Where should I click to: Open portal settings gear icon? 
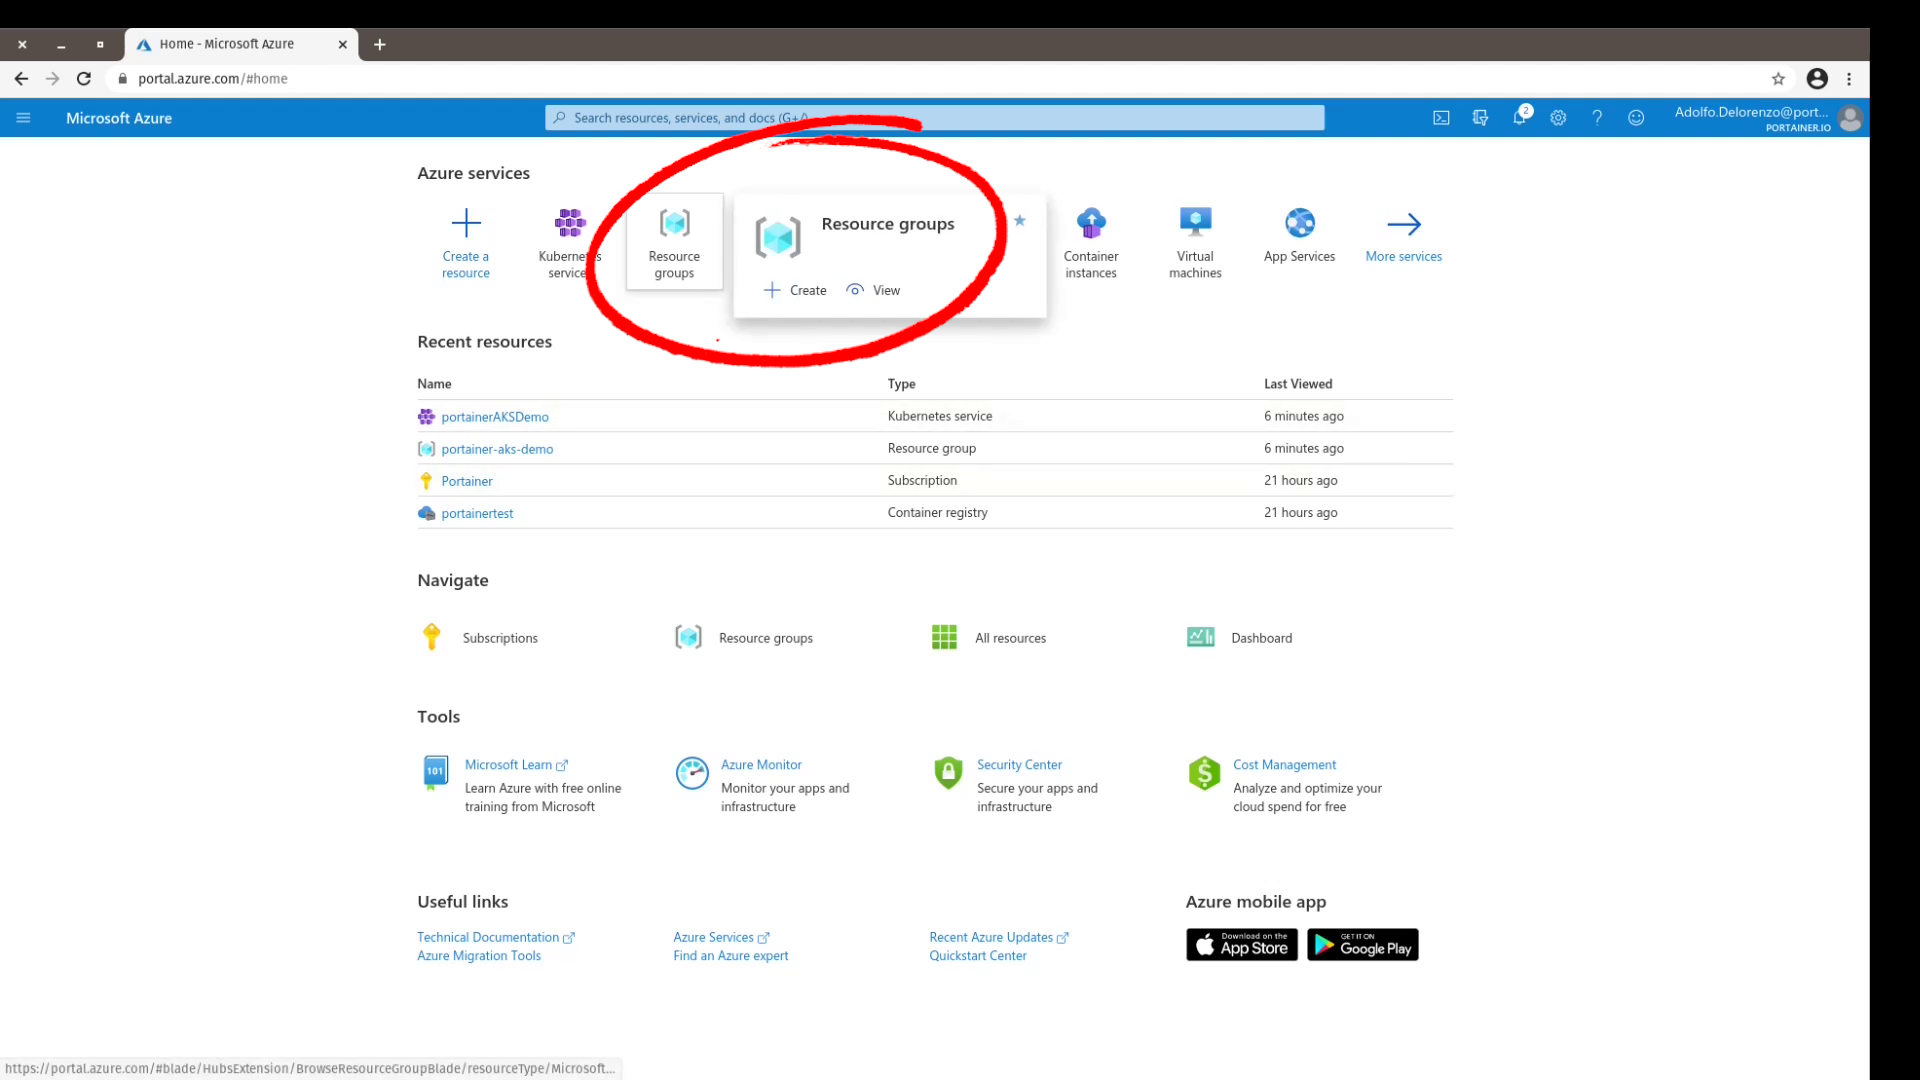pos(1558,118)
